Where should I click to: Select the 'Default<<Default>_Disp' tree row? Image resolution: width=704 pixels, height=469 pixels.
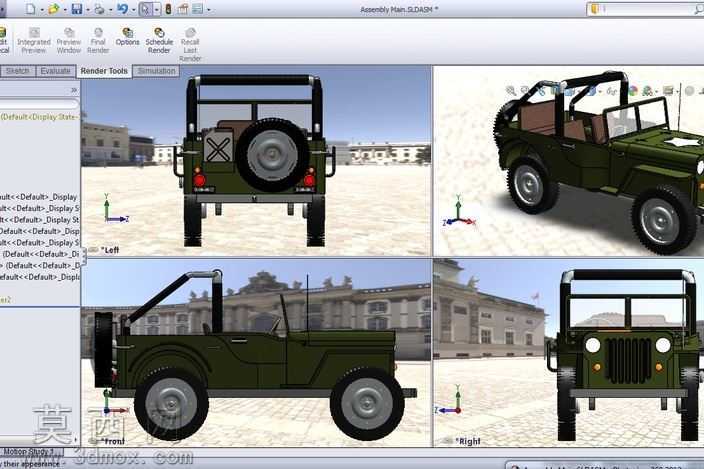(x=40, y=231)
